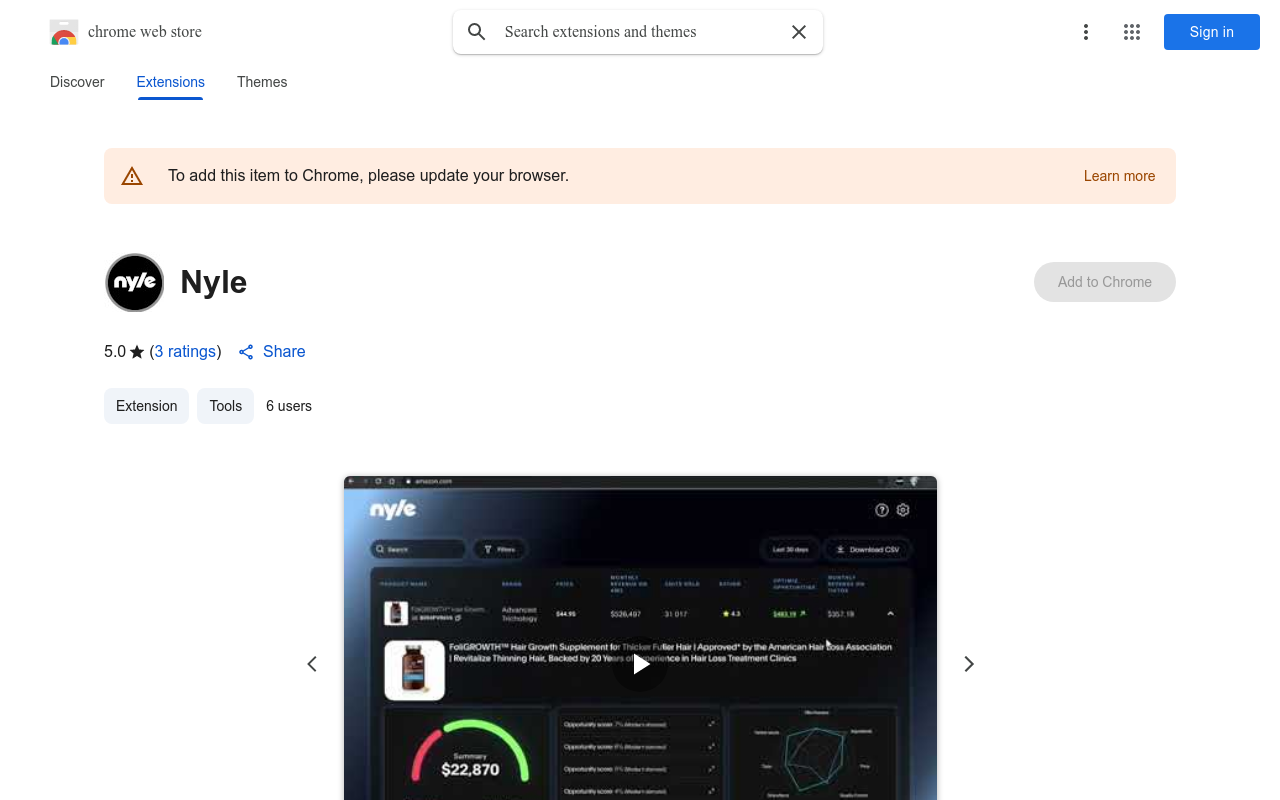Go to previous screenshot with left arrow

[x=312, y=664]
